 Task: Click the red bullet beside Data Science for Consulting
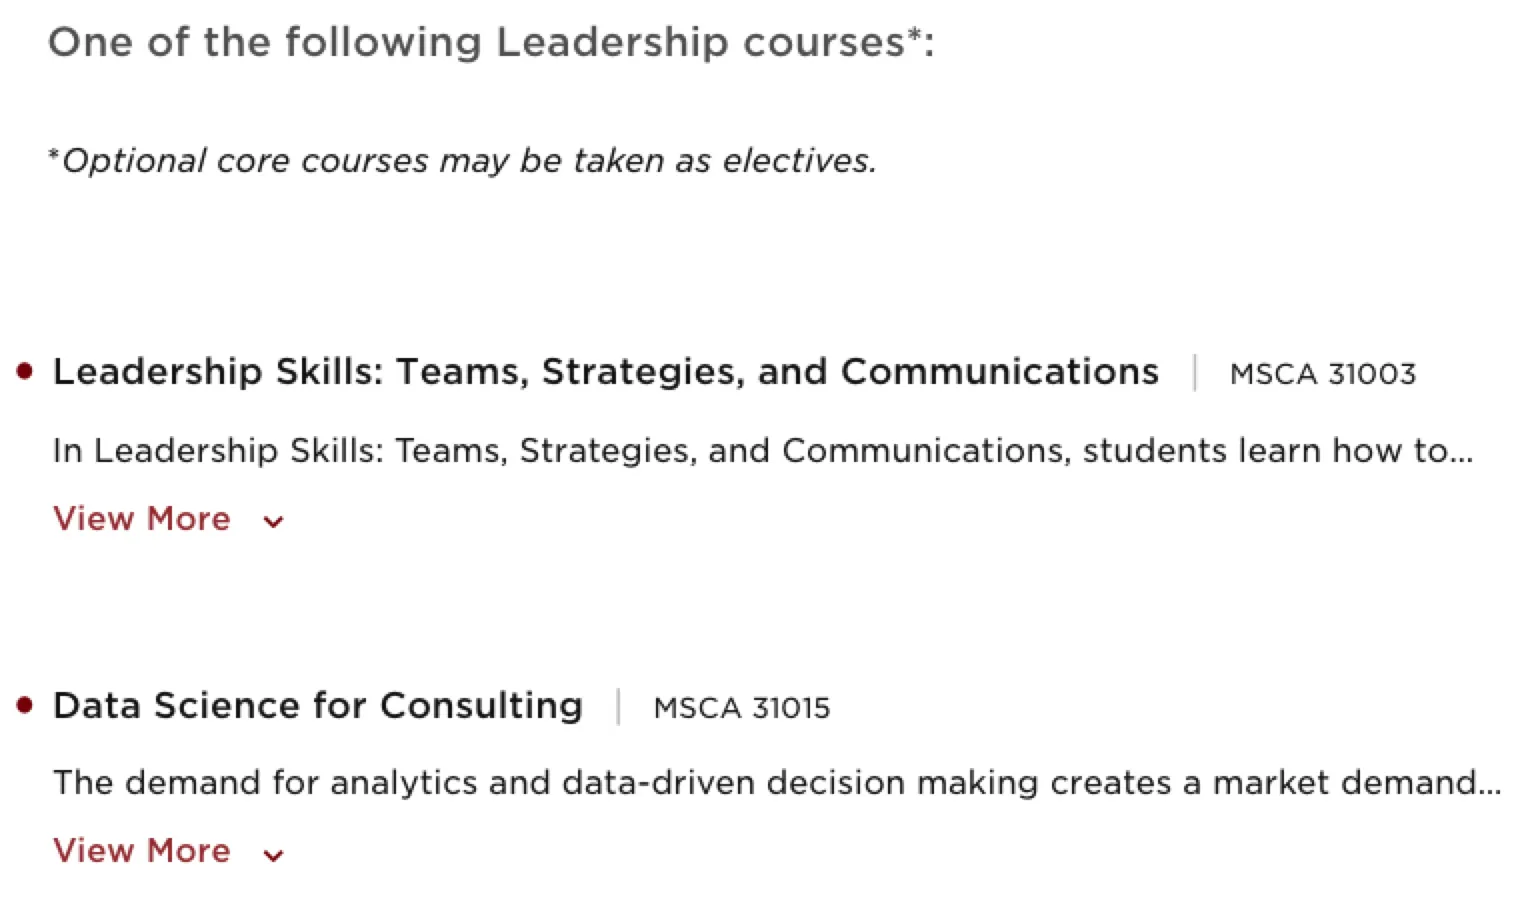click(x=25, y=706)
